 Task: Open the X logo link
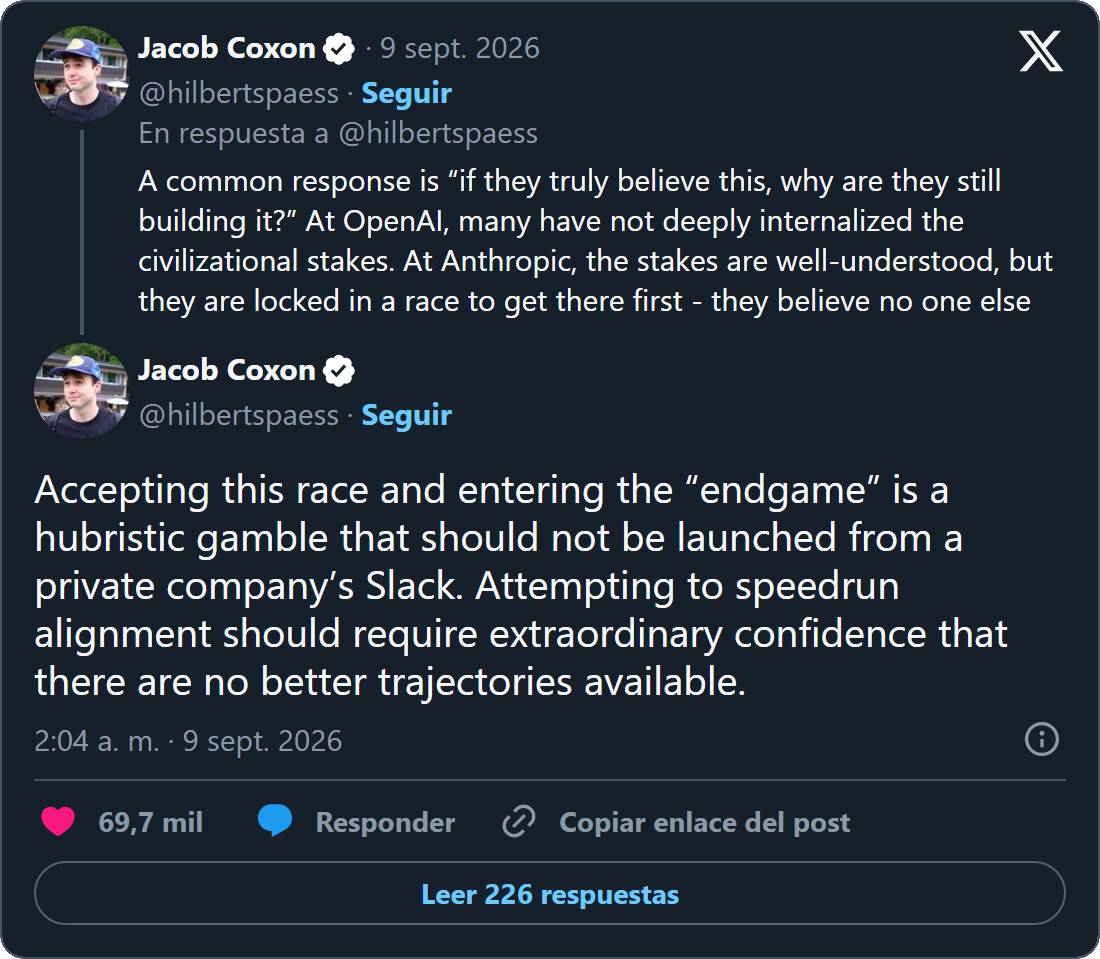click(x=1040, y=51)
